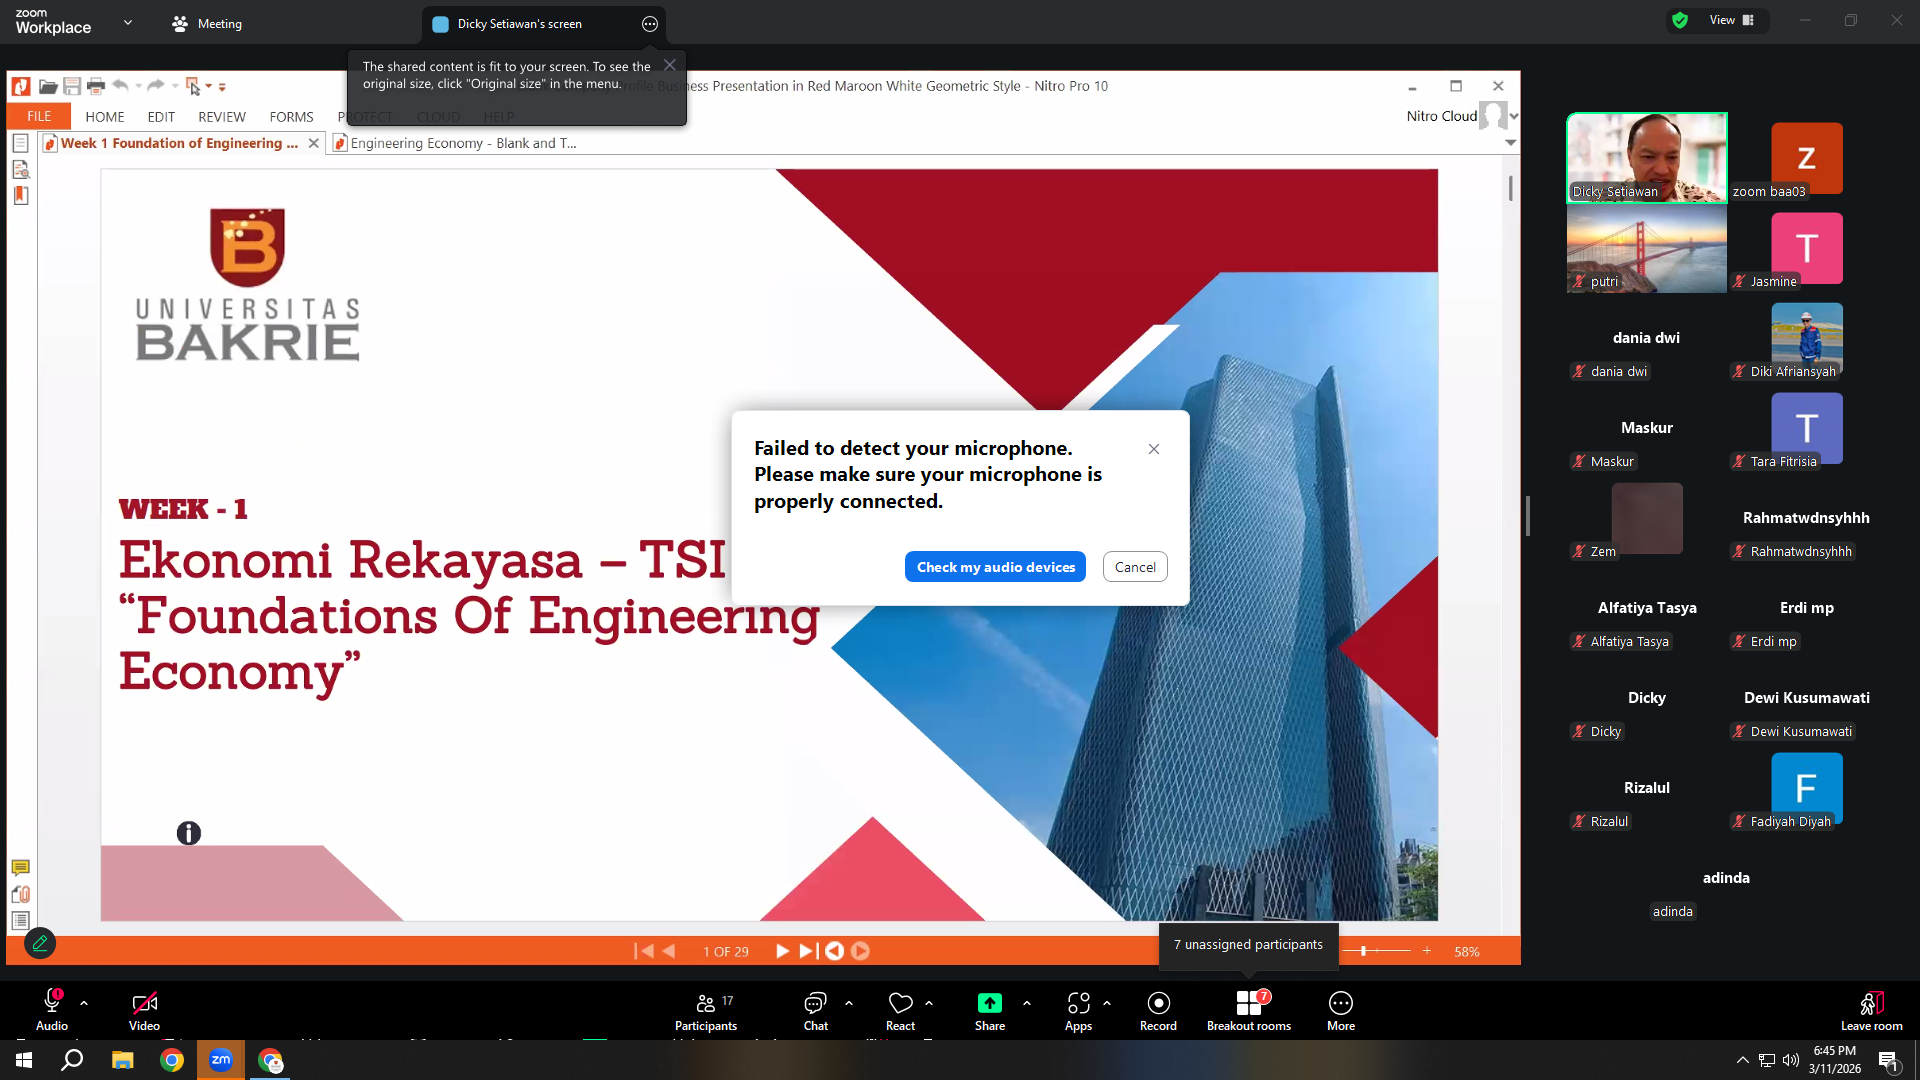Screen dimensions: 1920x1080
Task: Increase zoom with the plus button
Action: coord(1427,951)
